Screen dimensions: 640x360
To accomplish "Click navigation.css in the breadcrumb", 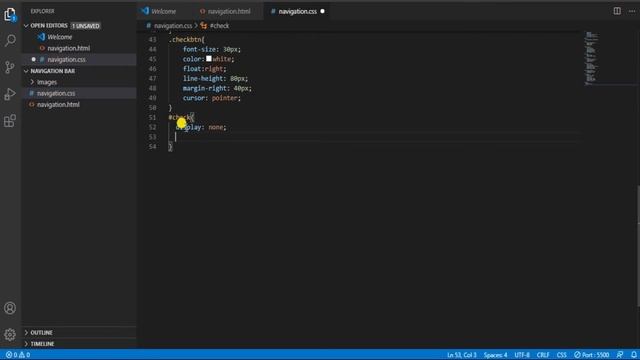I will 173,26.
